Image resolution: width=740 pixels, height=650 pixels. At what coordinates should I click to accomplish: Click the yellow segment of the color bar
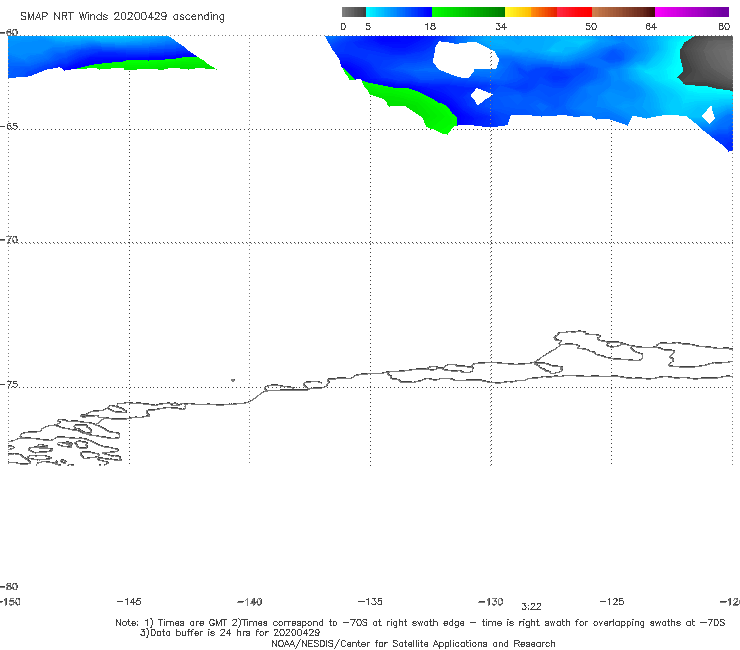coord(518,12)
